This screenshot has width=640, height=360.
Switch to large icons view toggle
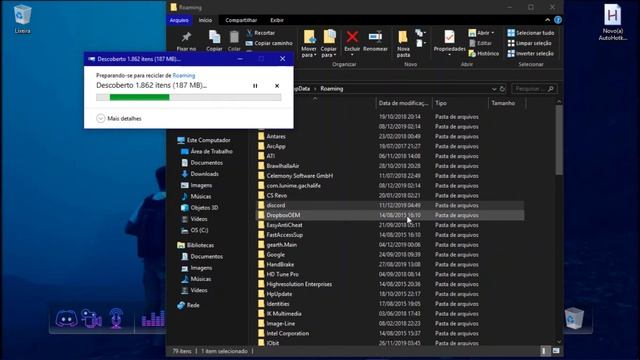pos(556,351)
